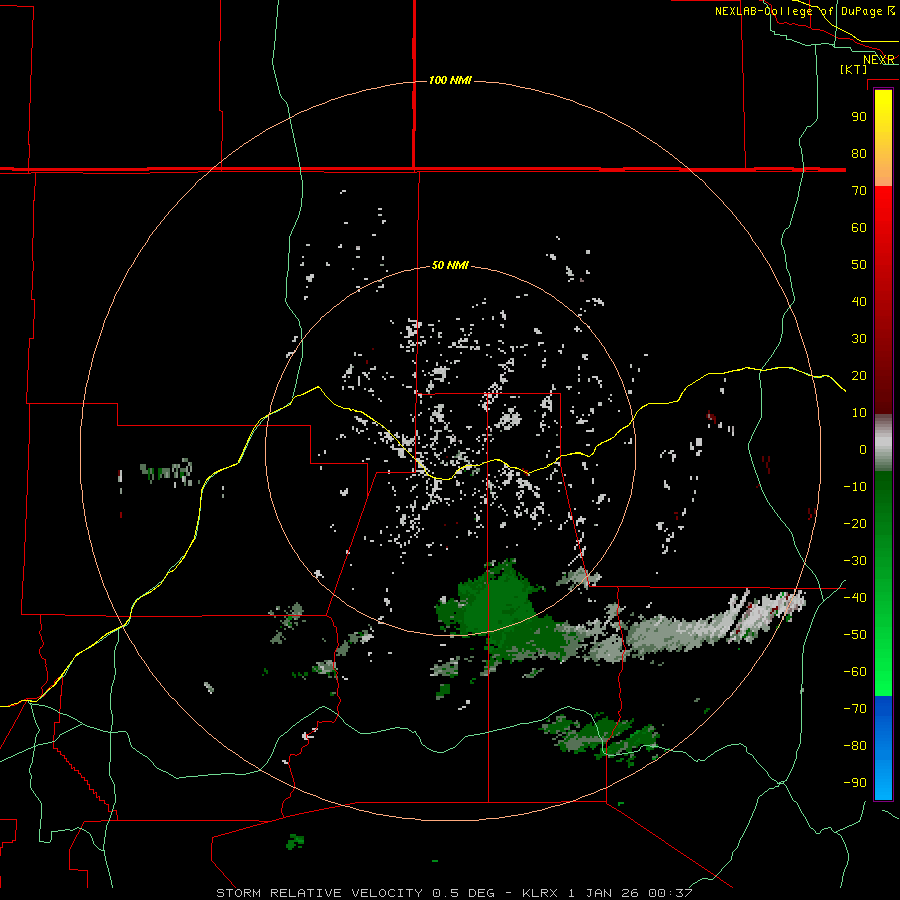The image size is (900, 900).
Task: Click the 40 value on the velocity scale
Action: point(859,302)
